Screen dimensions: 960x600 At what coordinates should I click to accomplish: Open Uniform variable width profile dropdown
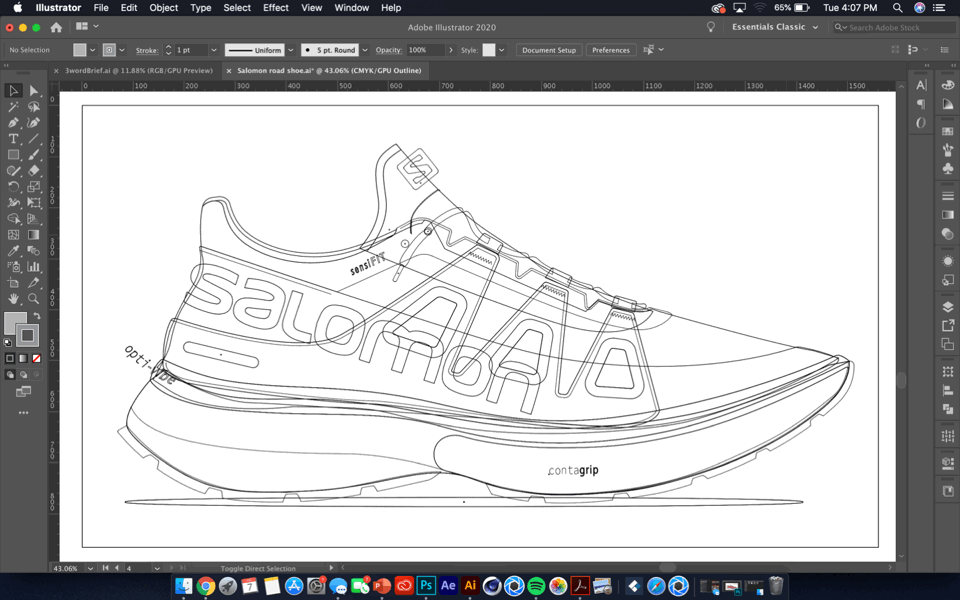click(291, 50)
